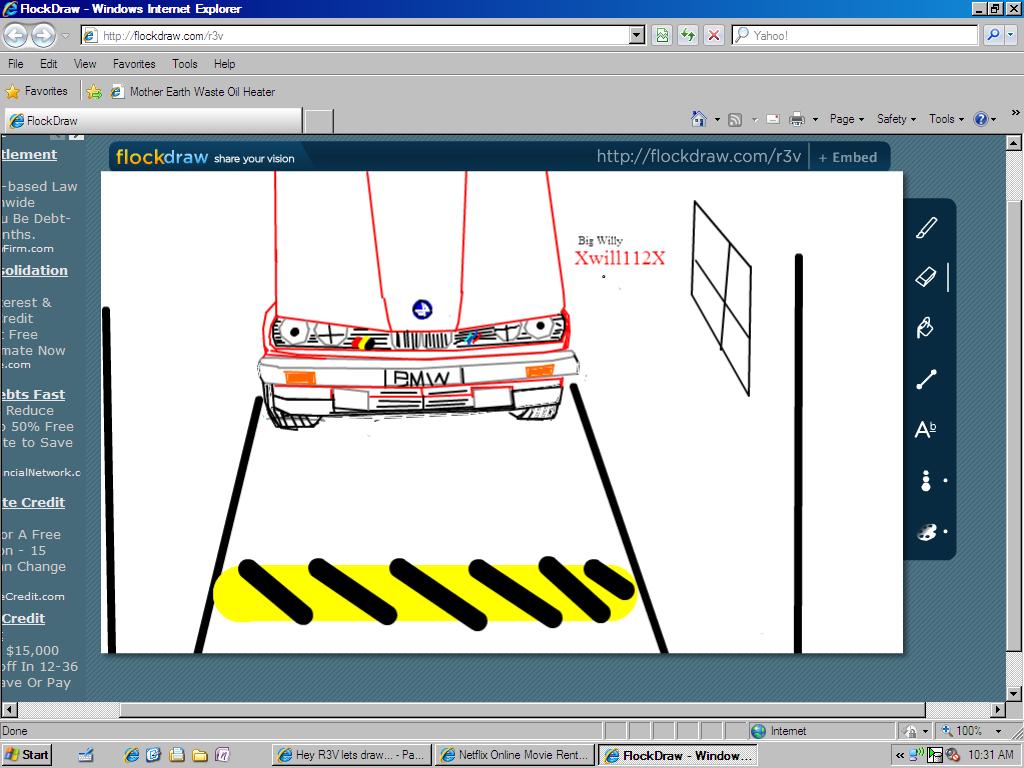The width and height of the screenshot is (1024, 768).
Task: Activate the text tool
Action: coord(926,430)
